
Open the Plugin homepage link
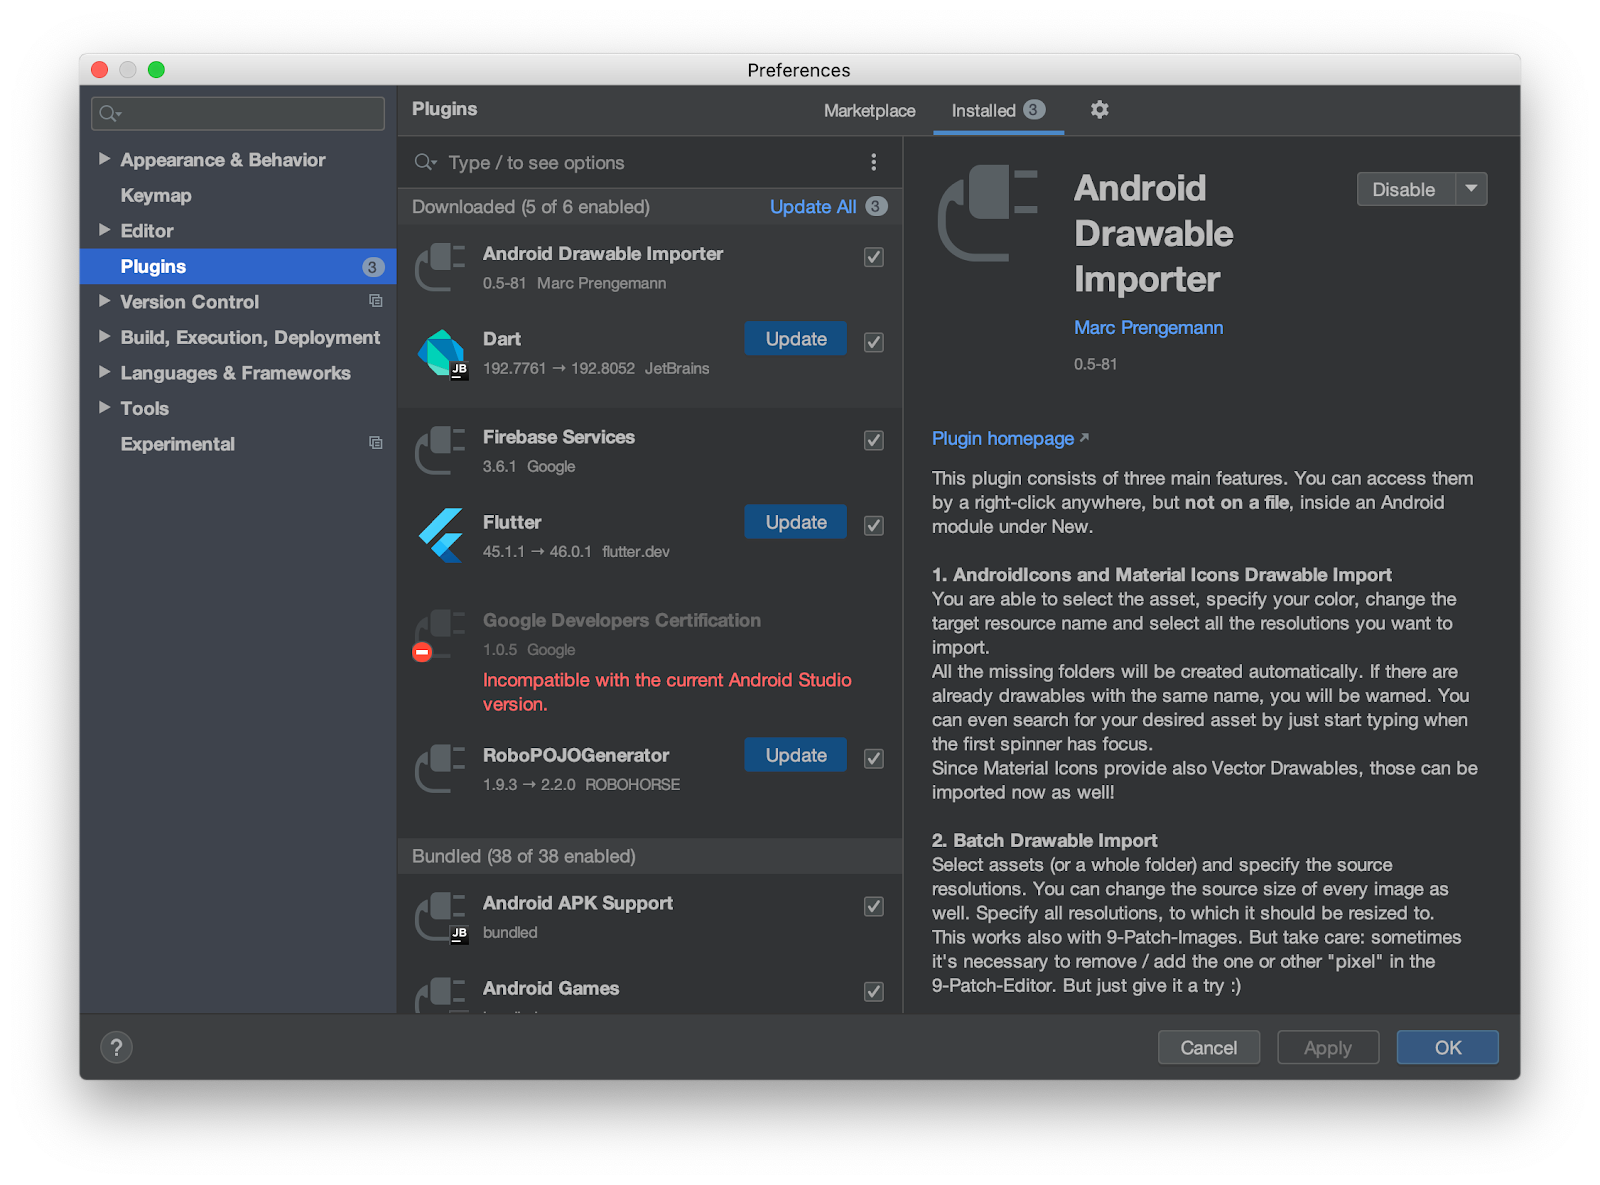(1003, 438)
